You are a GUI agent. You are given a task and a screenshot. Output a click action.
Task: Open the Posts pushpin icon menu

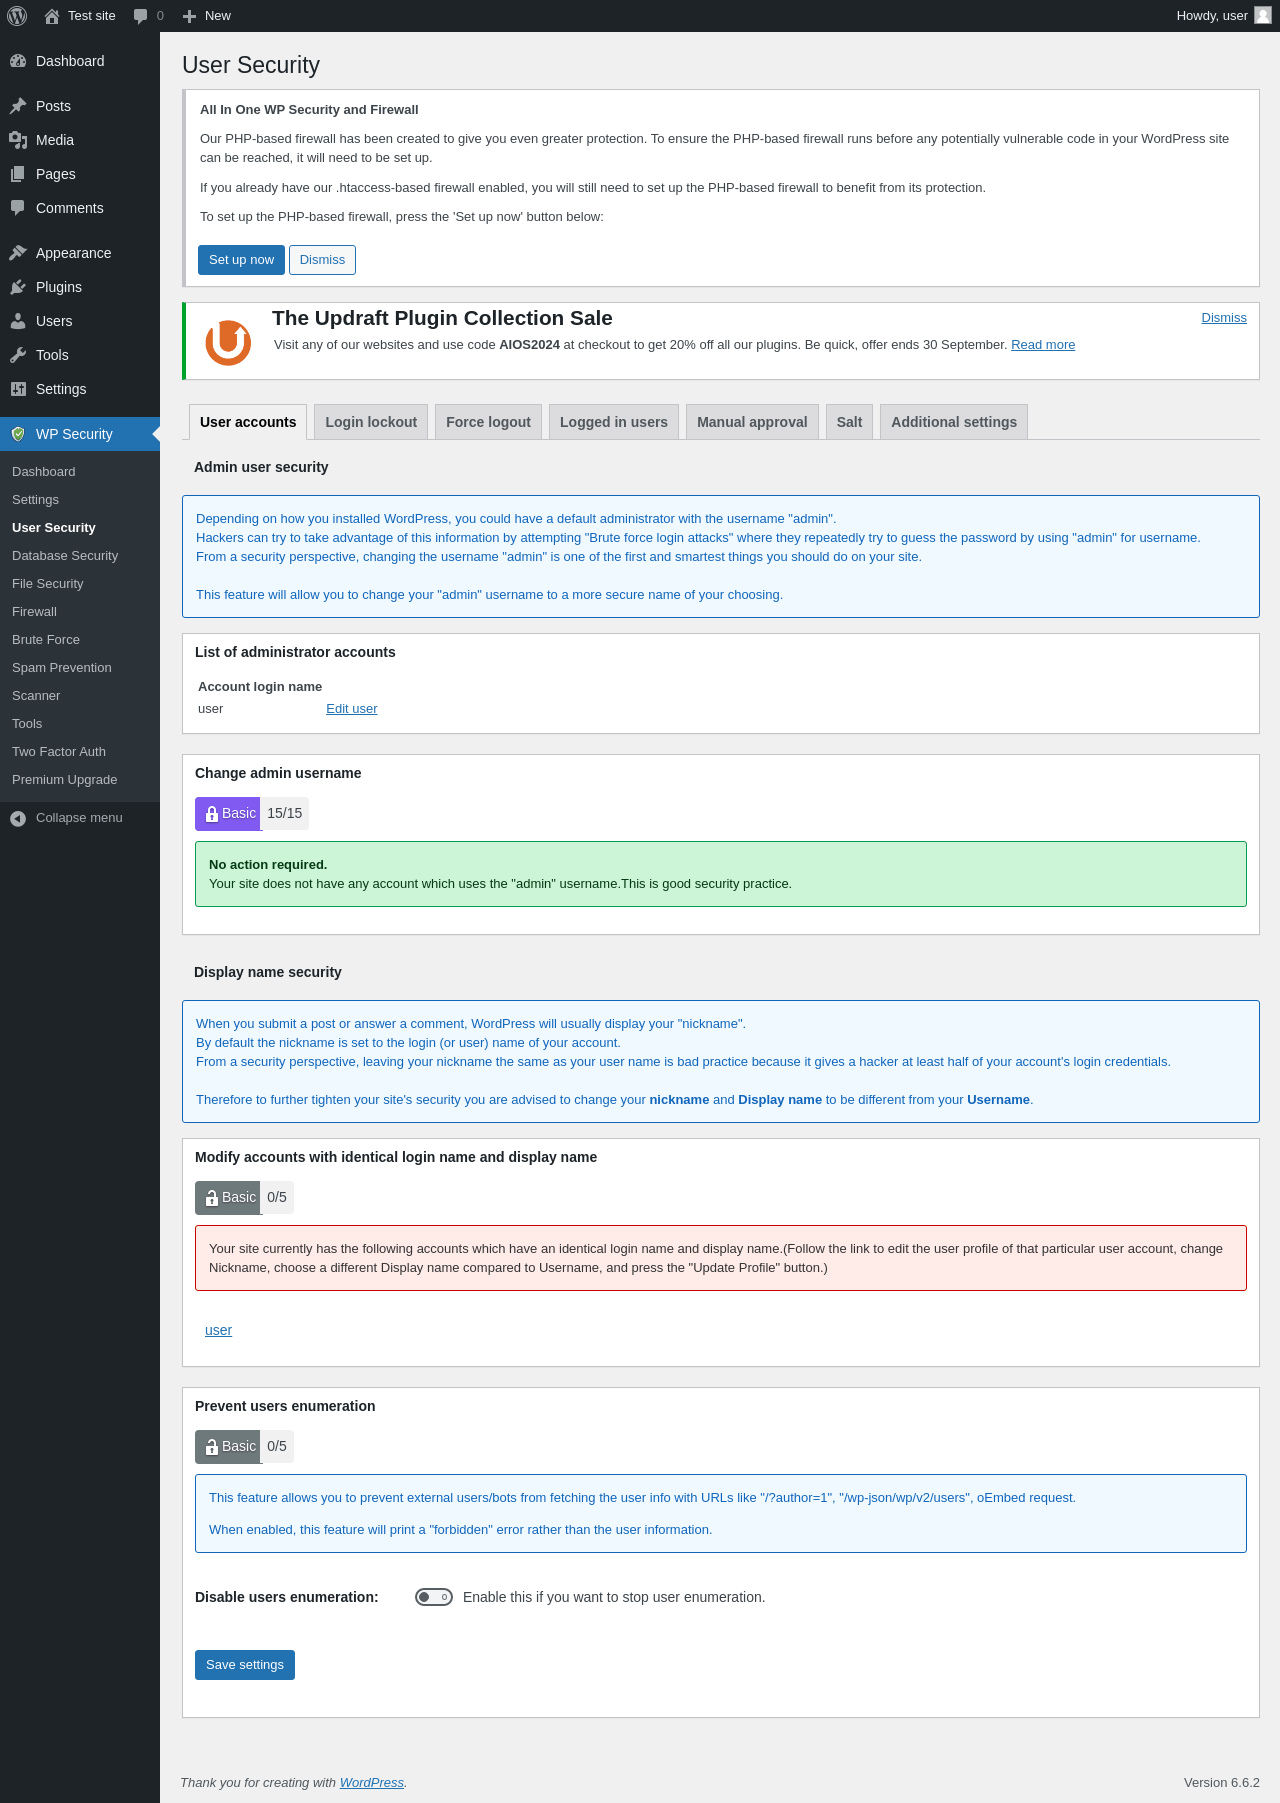18,106
